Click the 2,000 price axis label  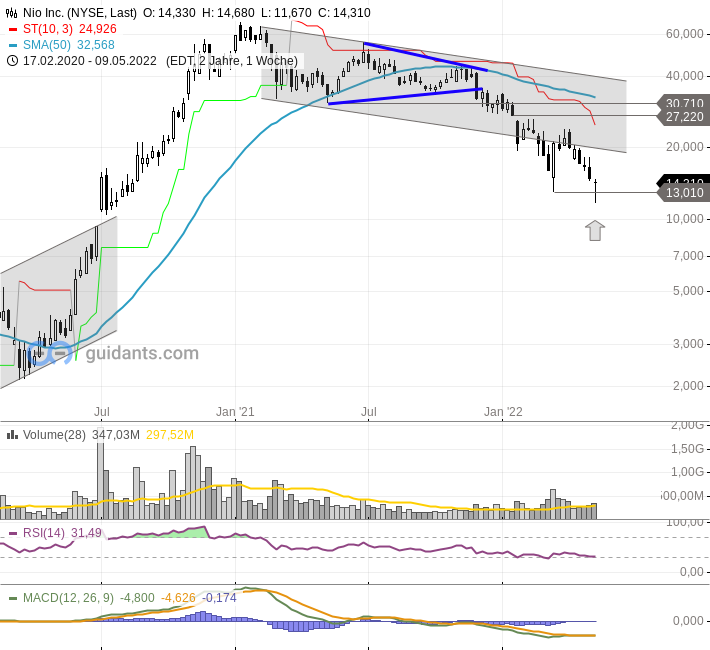688,386
